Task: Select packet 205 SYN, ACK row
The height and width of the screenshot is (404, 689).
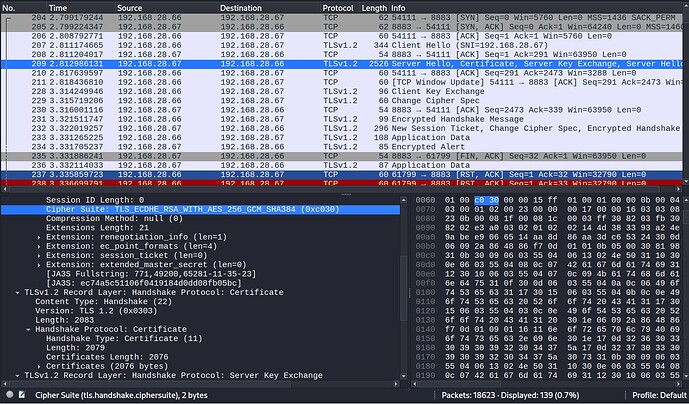Action: (x=342, y=27)
